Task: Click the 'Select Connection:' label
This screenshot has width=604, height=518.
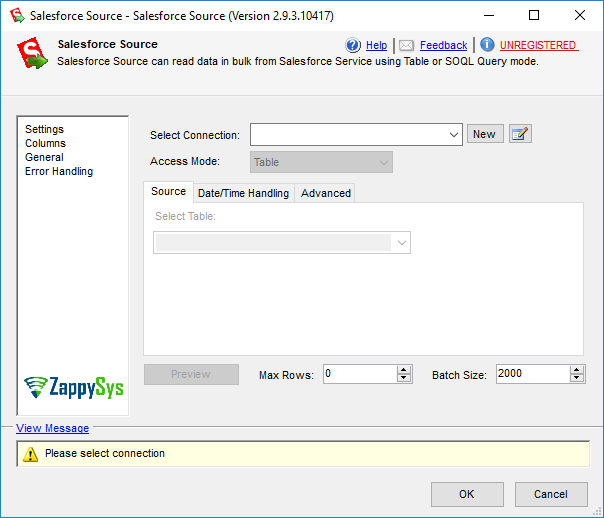Action: click(195, 135)
